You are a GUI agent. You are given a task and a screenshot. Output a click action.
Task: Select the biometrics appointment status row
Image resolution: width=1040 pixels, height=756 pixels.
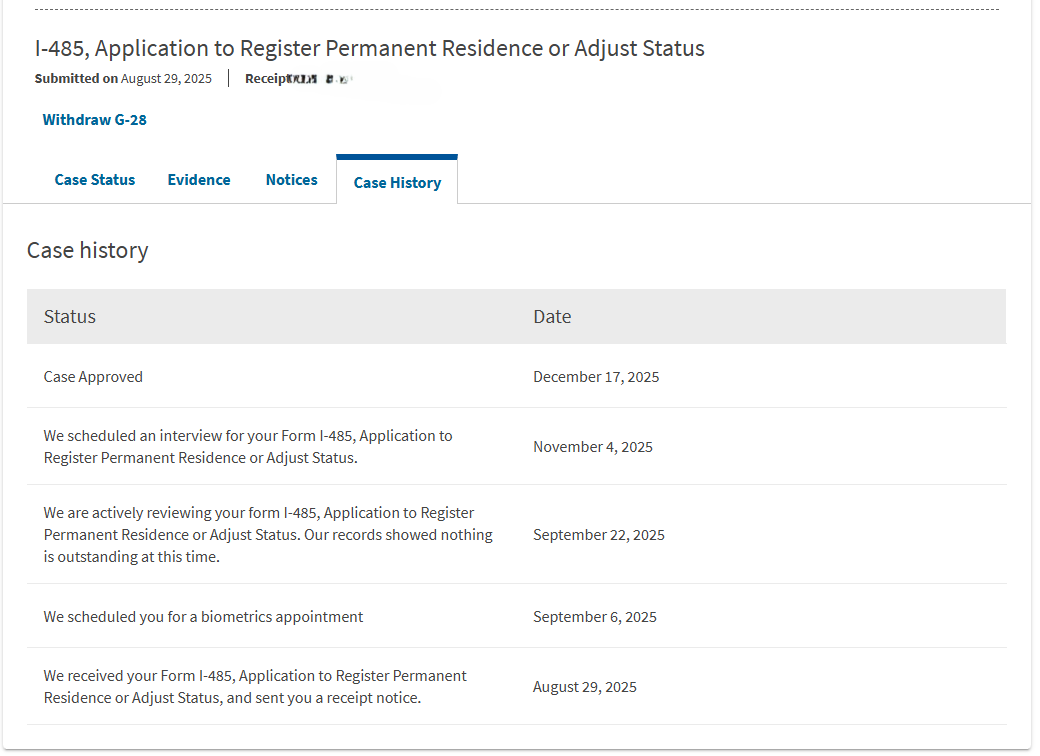[203, 617]
